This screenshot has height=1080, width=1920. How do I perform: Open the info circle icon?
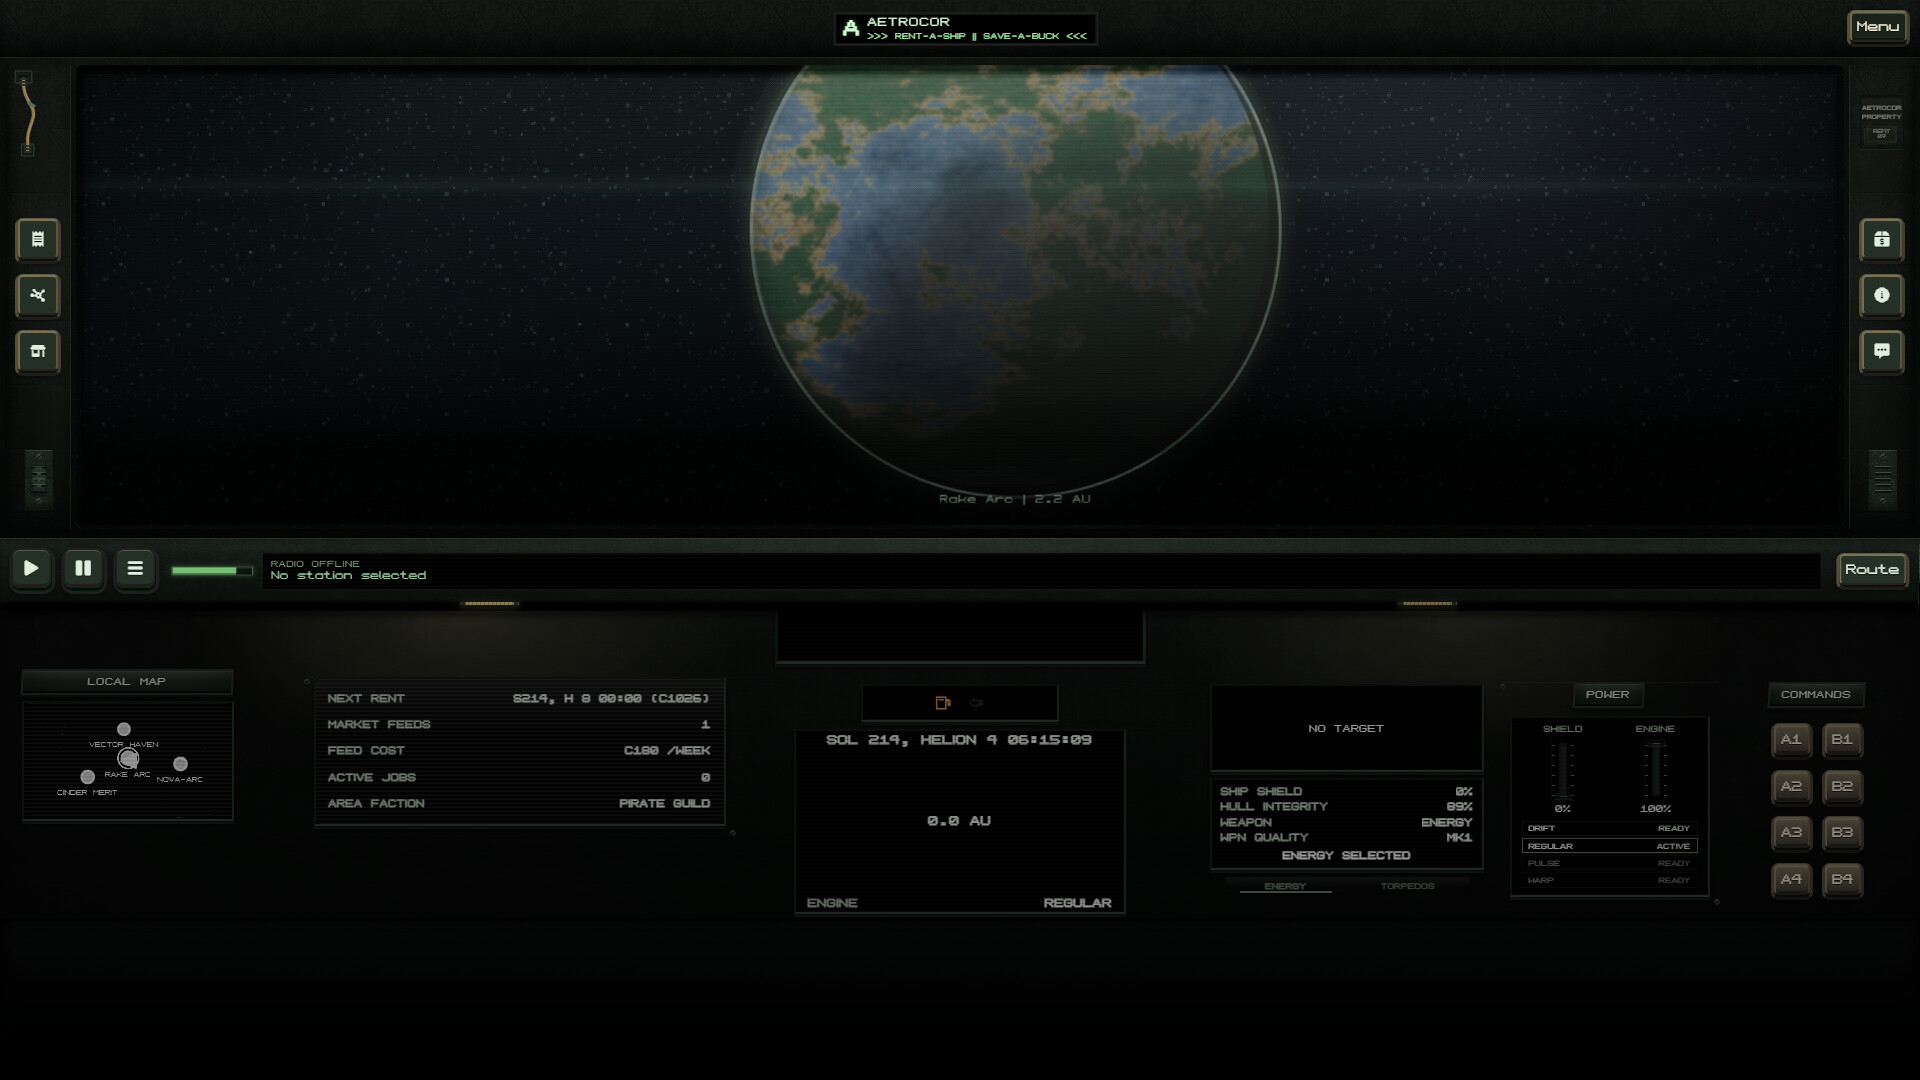[x=1881, y=296]
